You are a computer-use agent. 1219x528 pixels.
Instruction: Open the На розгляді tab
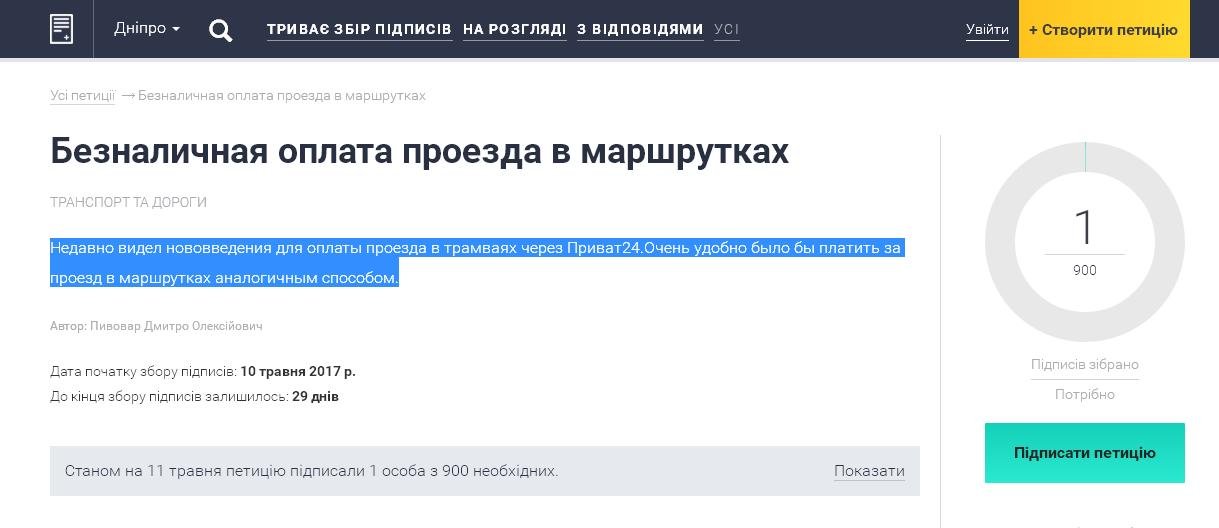[x=514, y=30]
